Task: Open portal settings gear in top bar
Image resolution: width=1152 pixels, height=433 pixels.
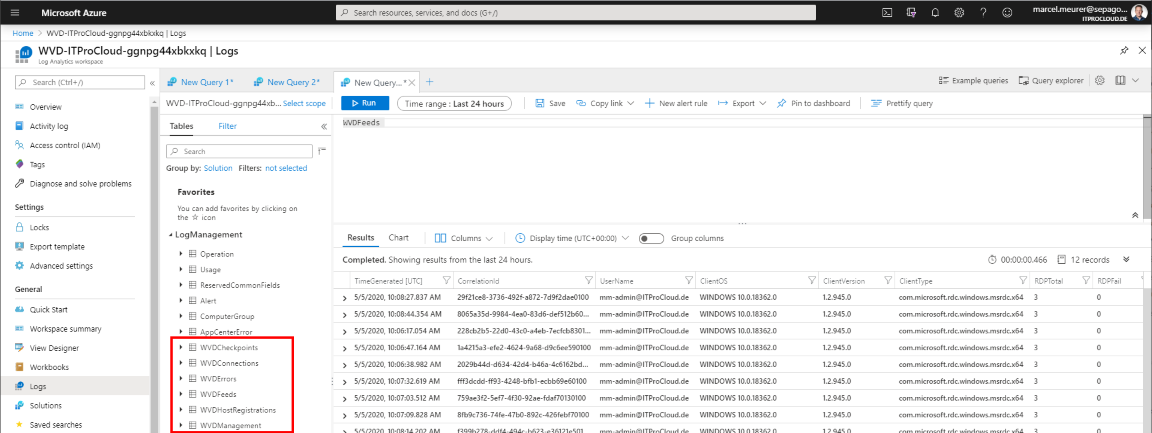Action: pos(959,12)
